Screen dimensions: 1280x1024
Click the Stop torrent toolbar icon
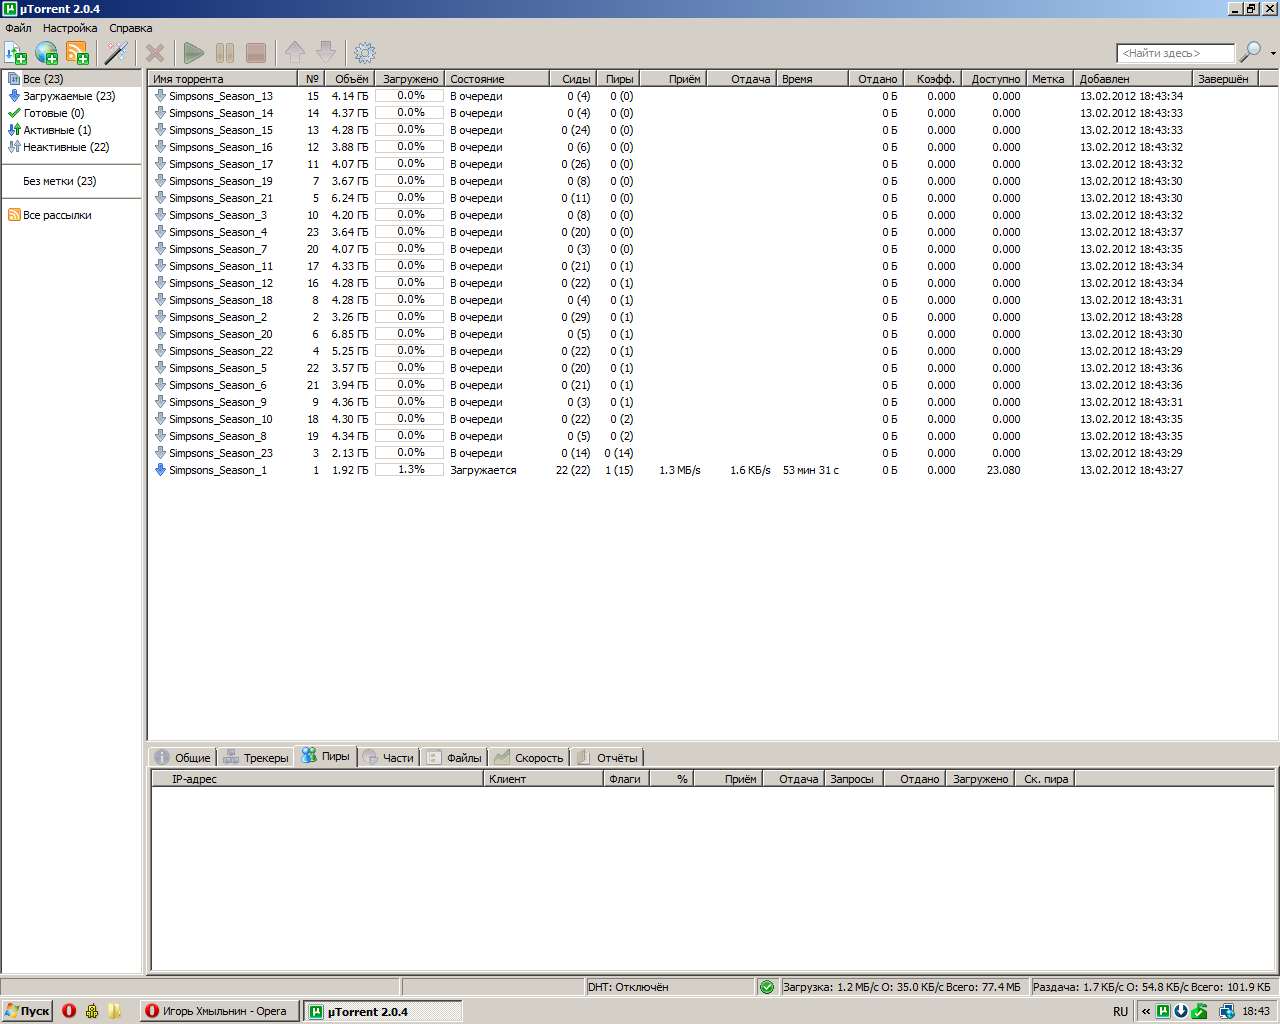pos(256,52)
